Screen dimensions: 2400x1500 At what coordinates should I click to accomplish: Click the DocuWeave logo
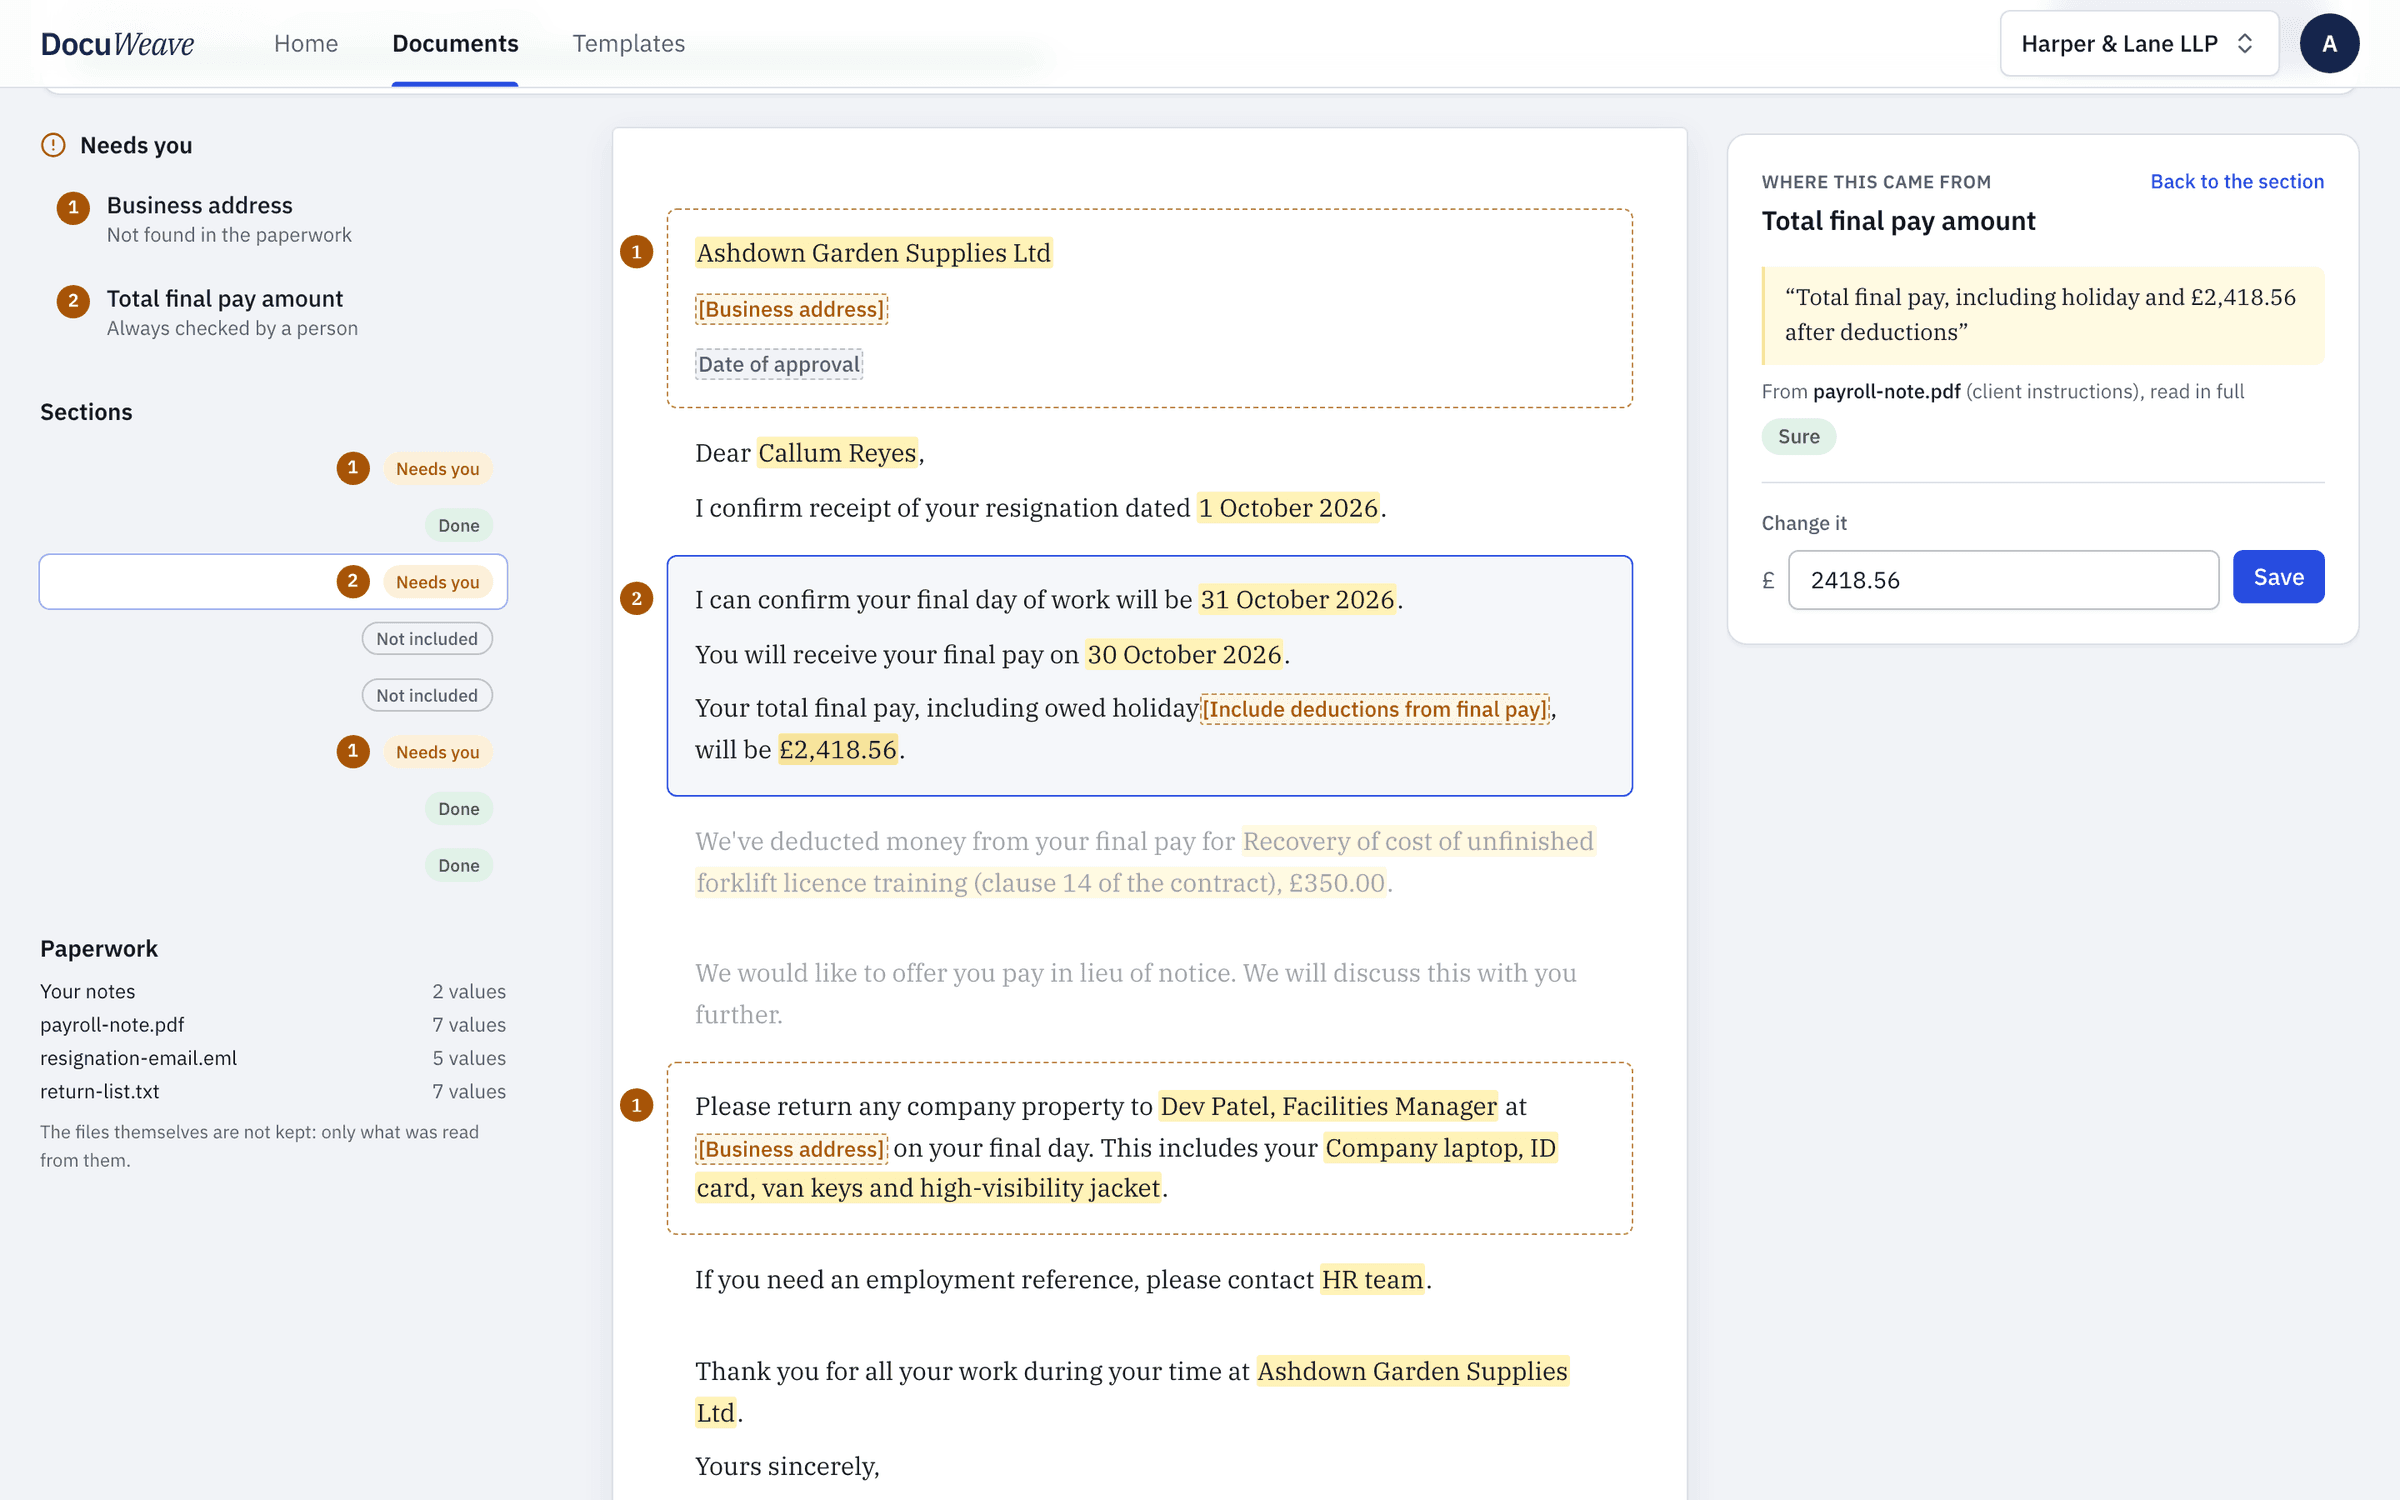point(117,43)
